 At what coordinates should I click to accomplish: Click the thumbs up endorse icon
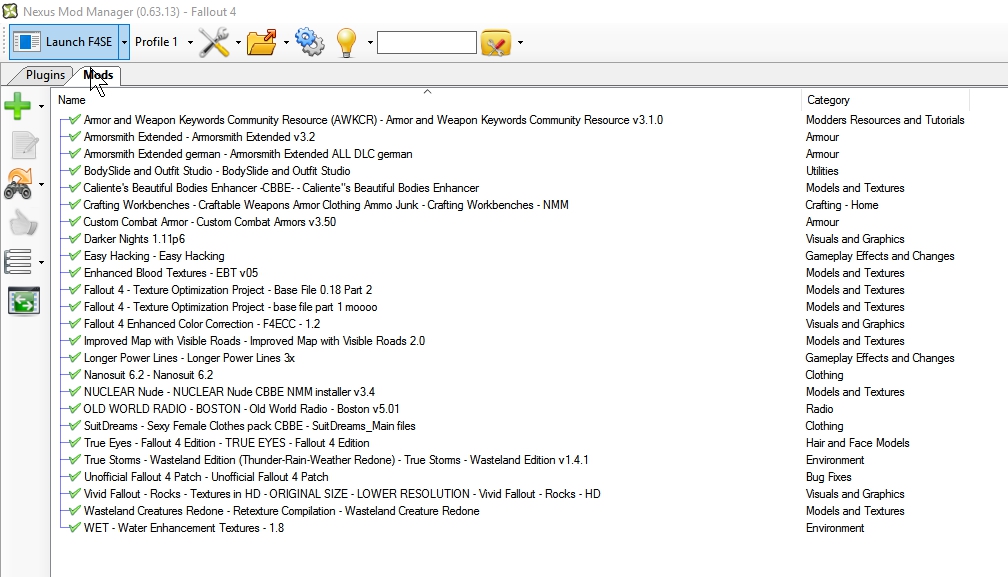pyautogui.click(x=24, y=223)
